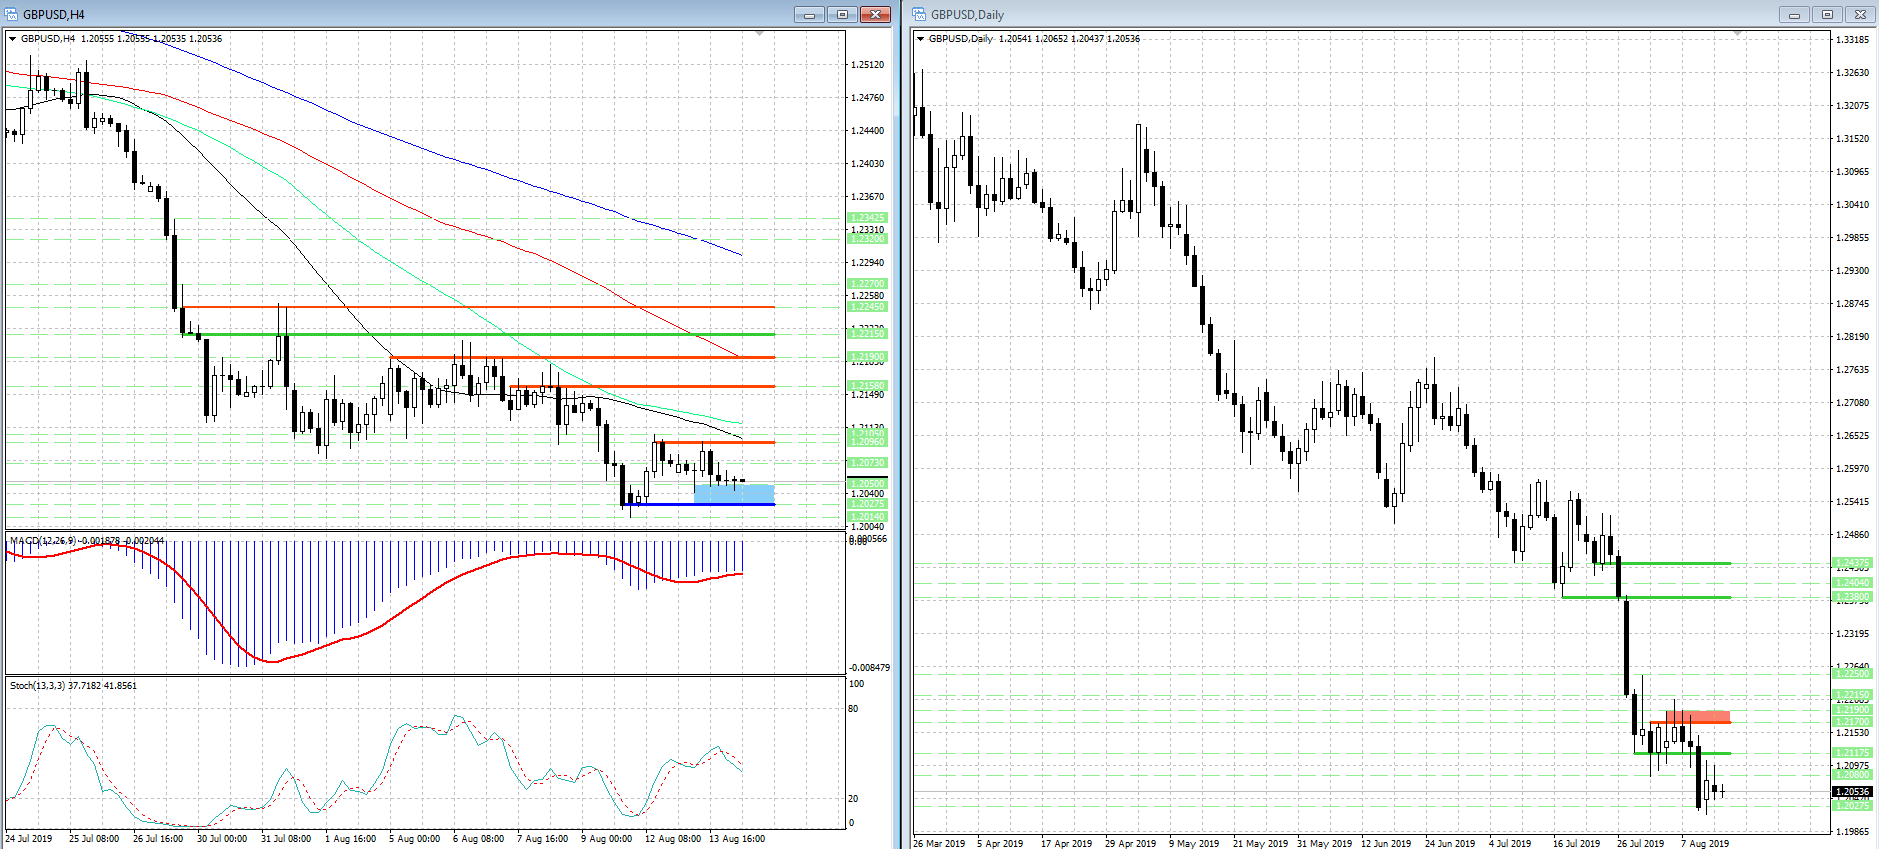Restore the GBPUSD,Daily chart window
This screenshot has width=1879, height=849.
(x=1827, y=14)
